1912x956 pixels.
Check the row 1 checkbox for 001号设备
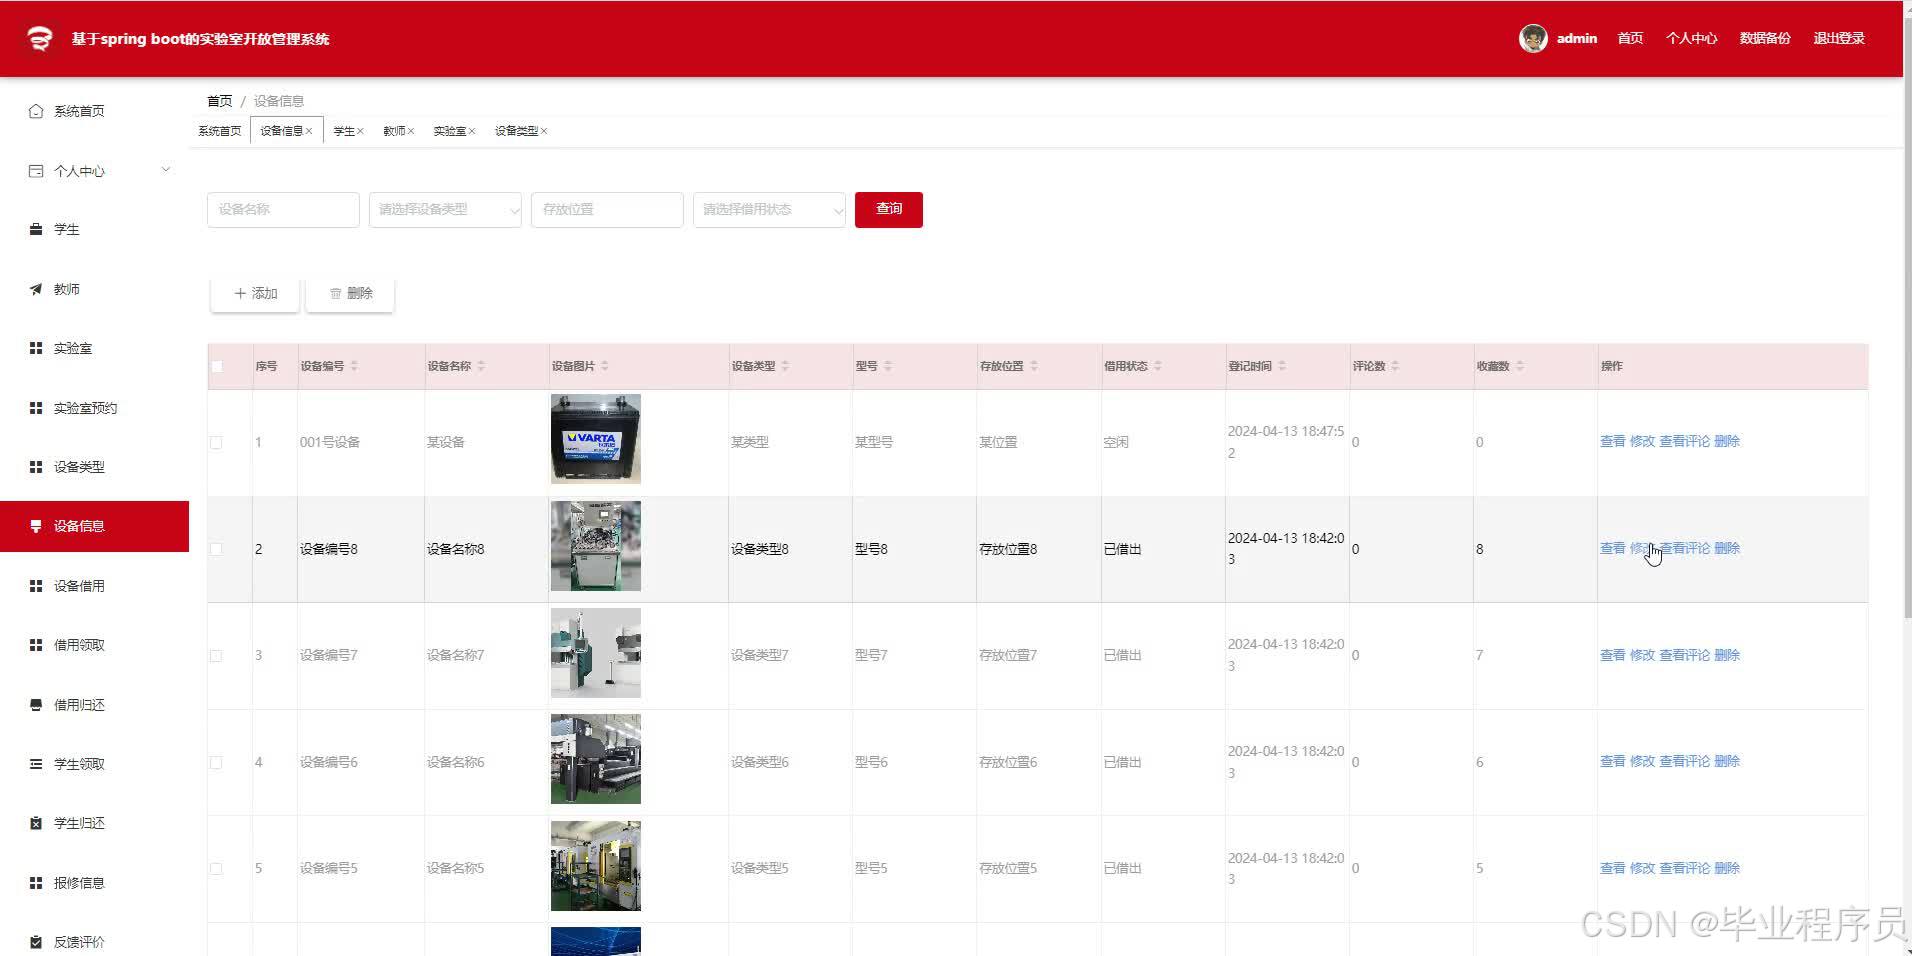[216, 442]
